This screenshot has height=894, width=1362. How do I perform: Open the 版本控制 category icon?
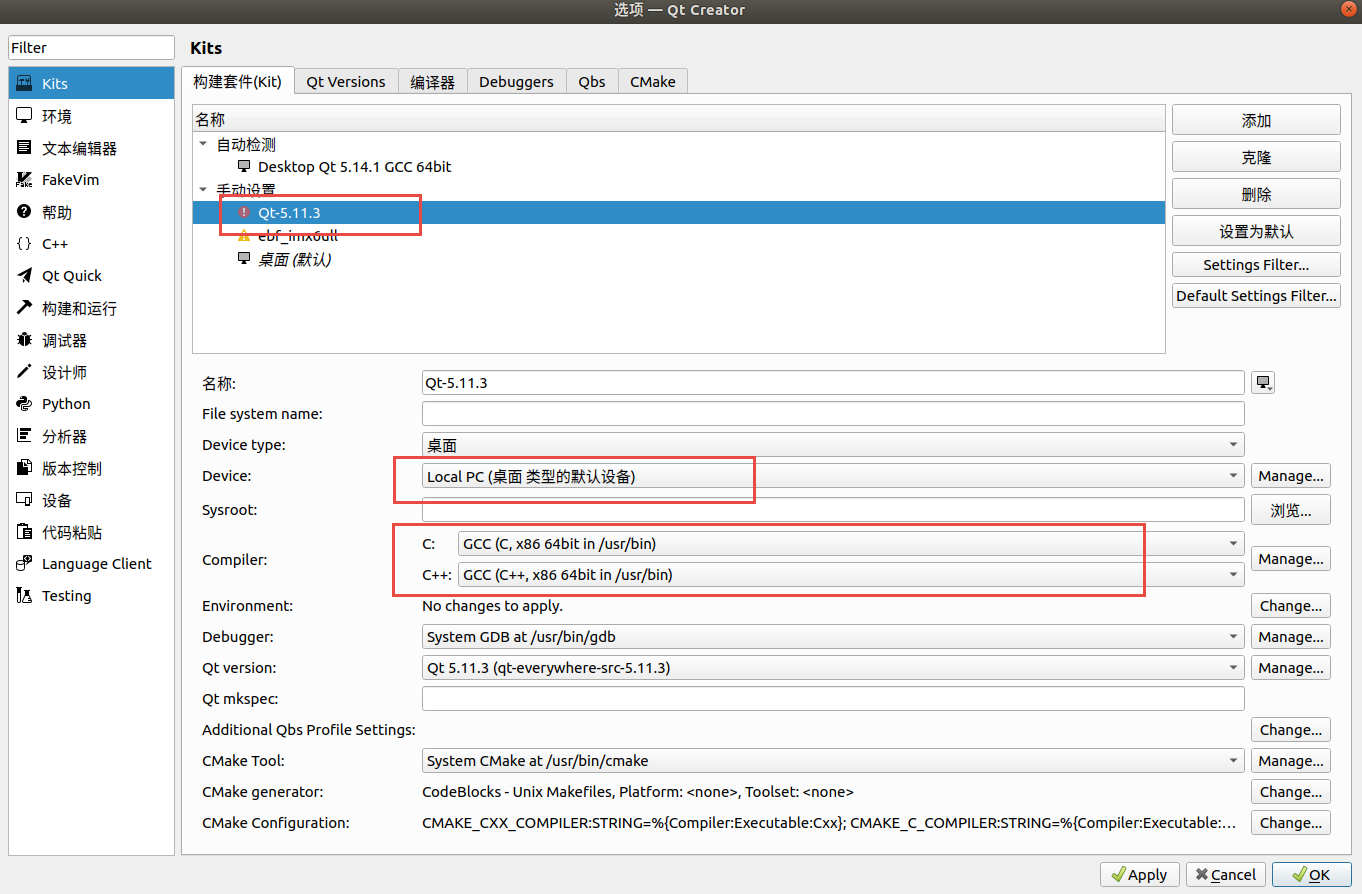click(x=25, y=468)
